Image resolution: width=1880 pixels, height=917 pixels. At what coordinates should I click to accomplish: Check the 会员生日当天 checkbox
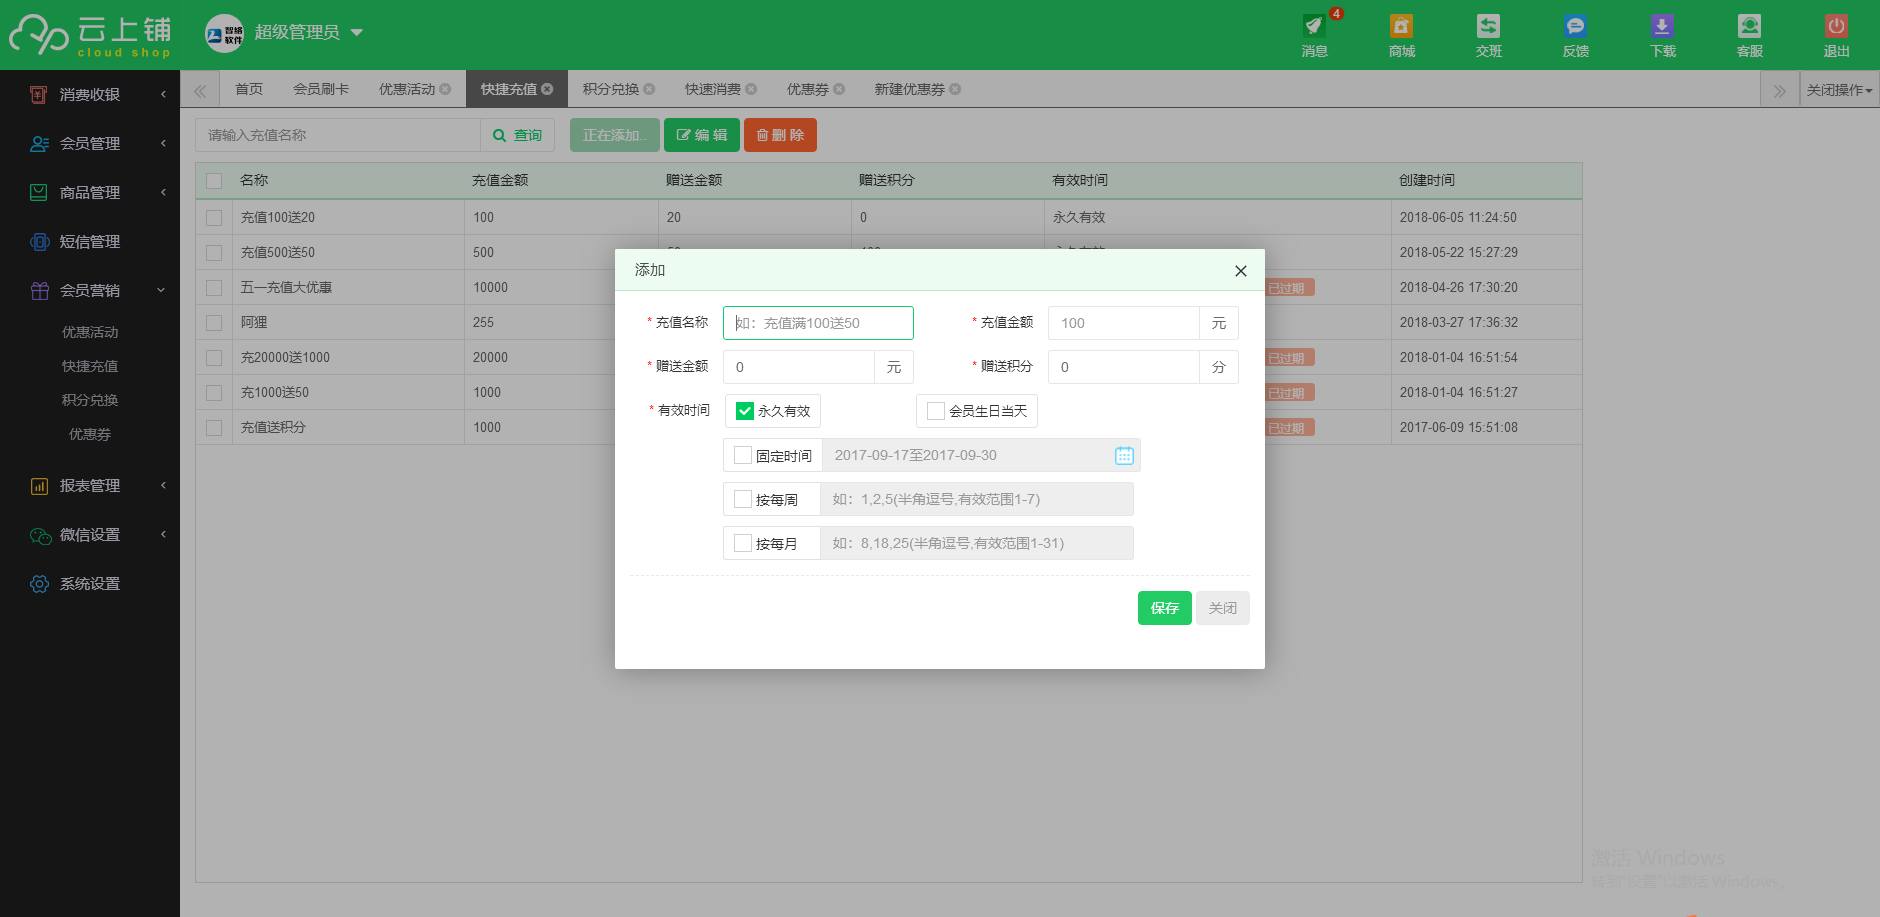[936, 411]
